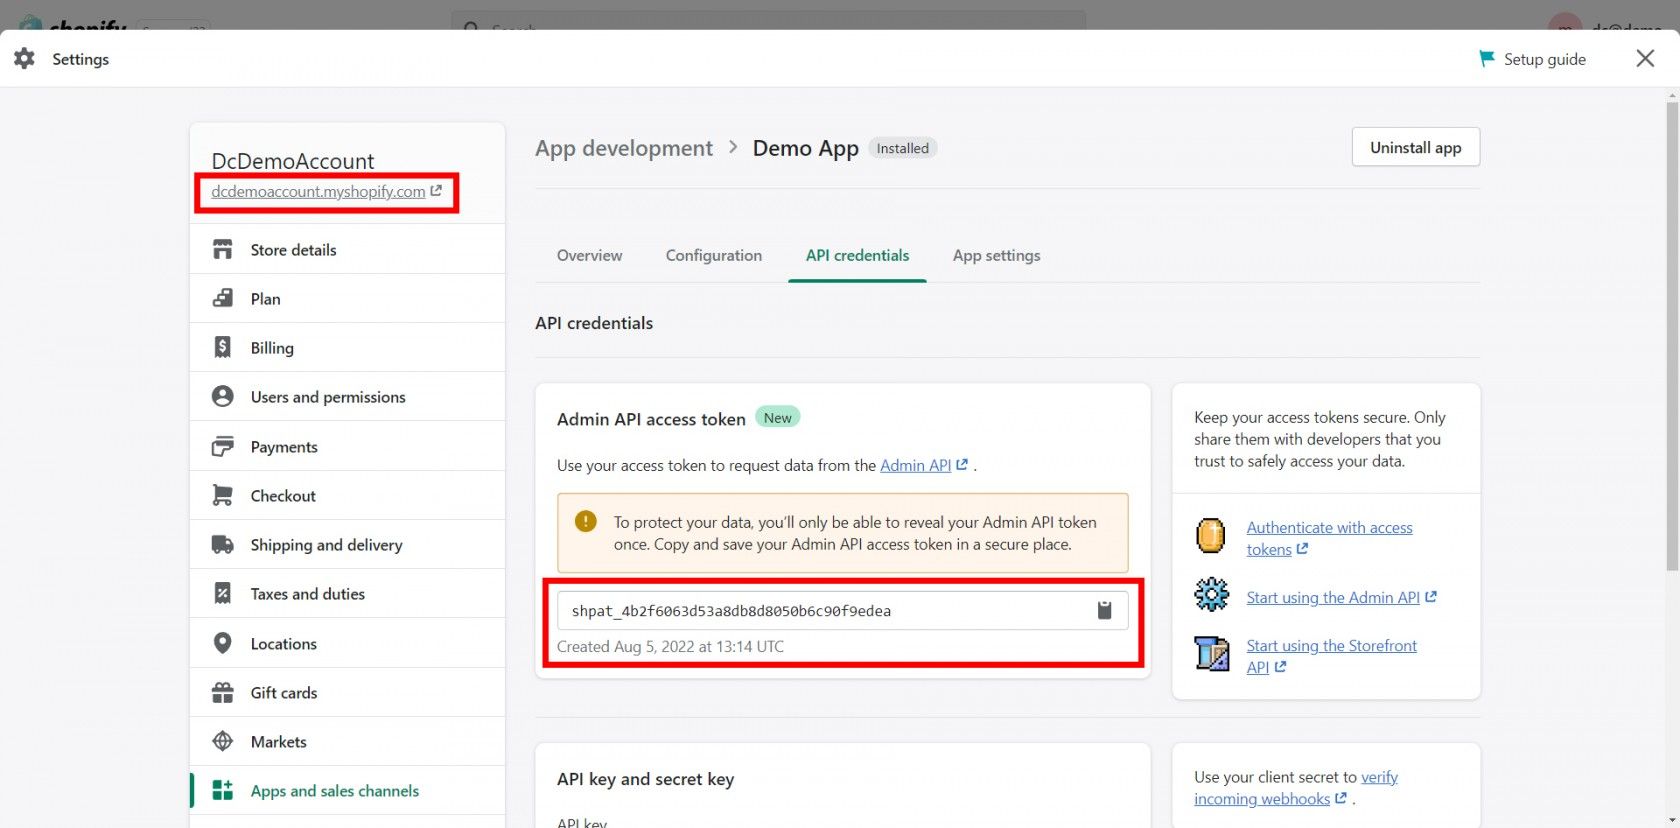Viewport: 1680px width, 828px height.
Task: Click the Locations pin icon
Action: tap(223, 643)
